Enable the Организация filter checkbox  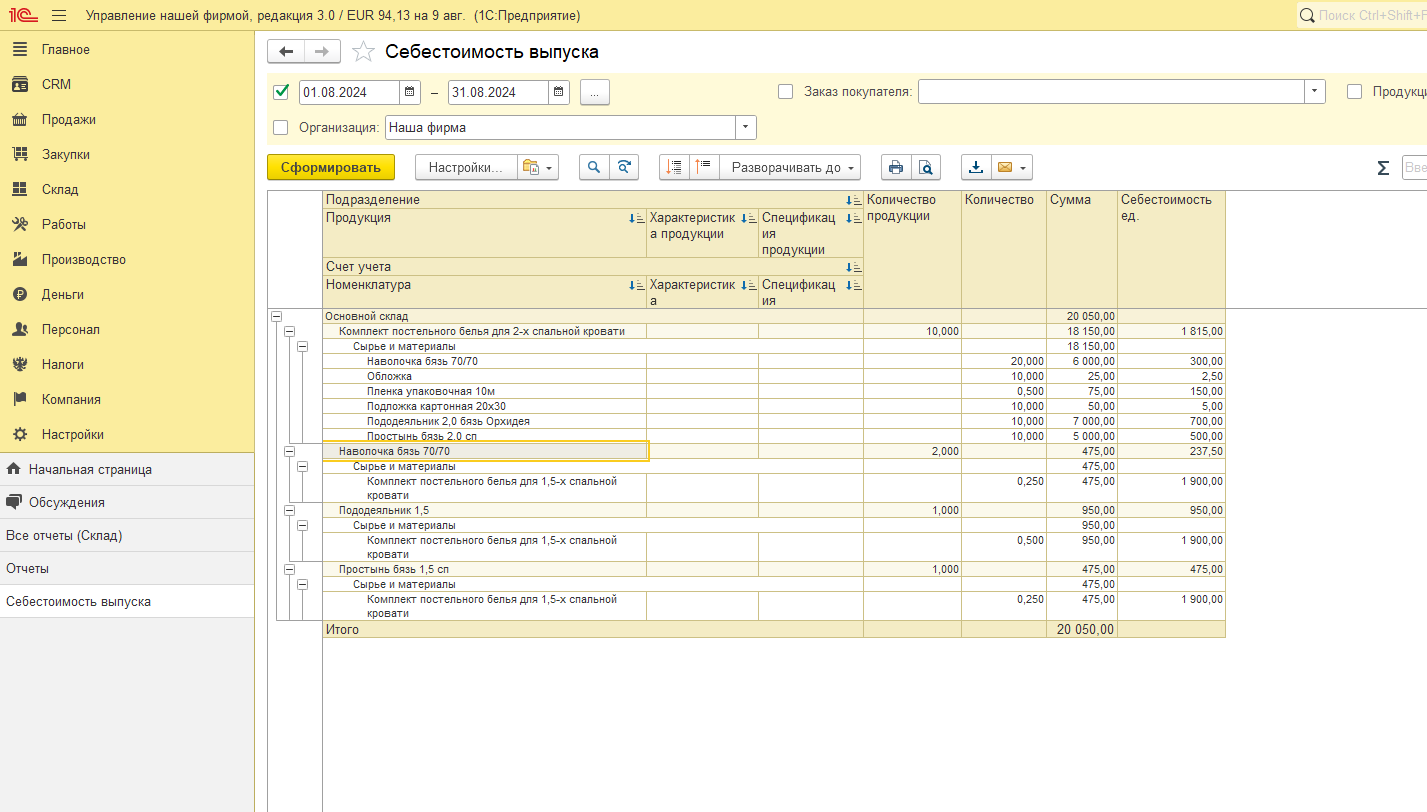(281, 128)
